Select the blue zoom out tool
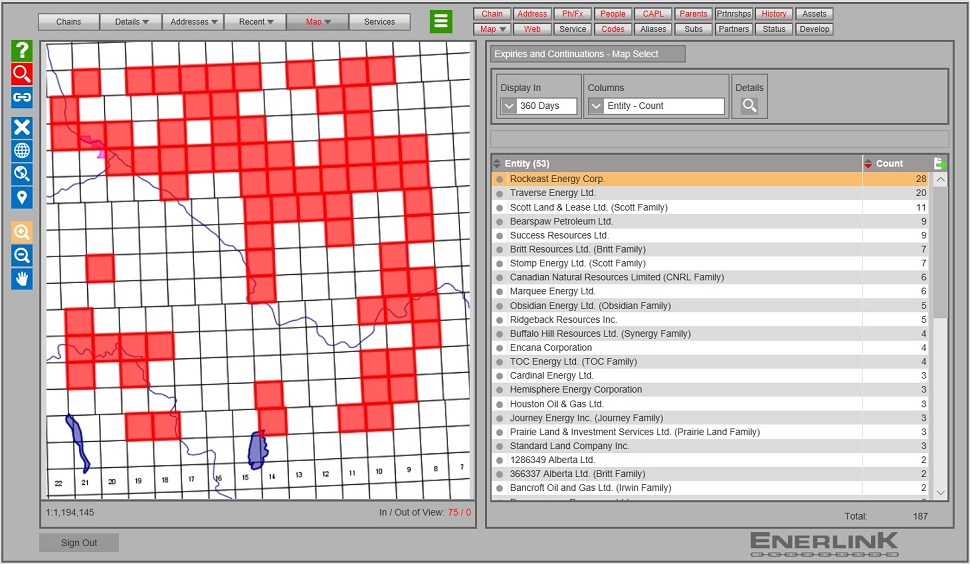970x564 pixels. click(x=22, y=255)
